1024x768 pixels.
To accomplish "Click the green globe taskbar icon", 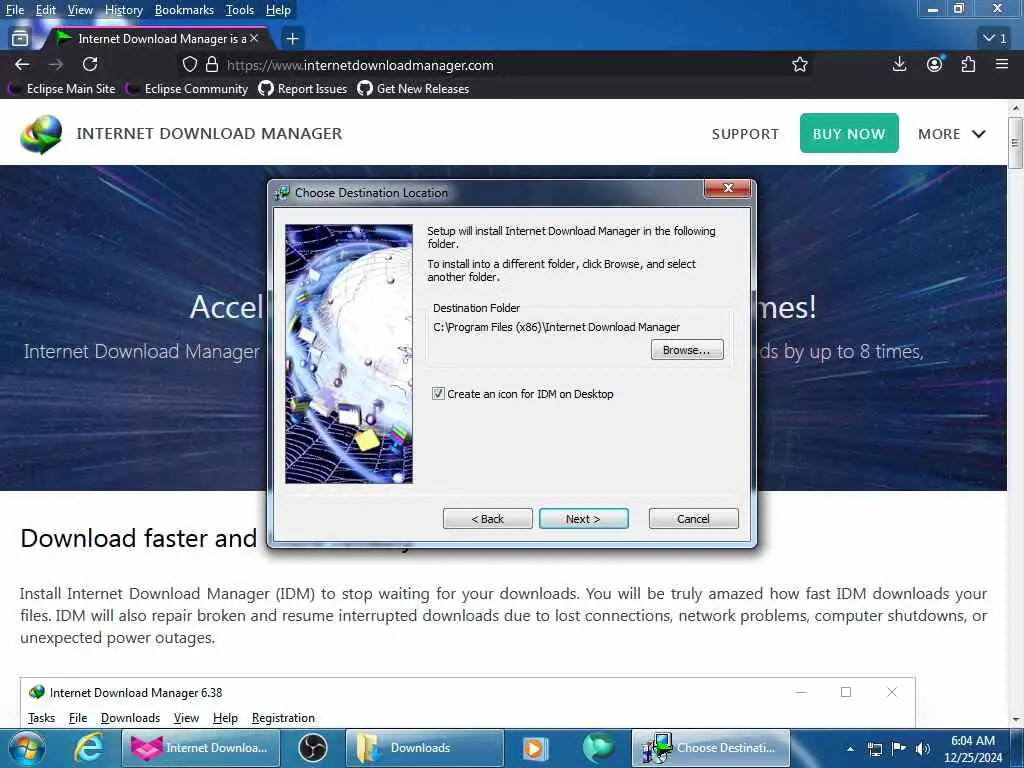I will pyautogui.click(x=598, y=748).
